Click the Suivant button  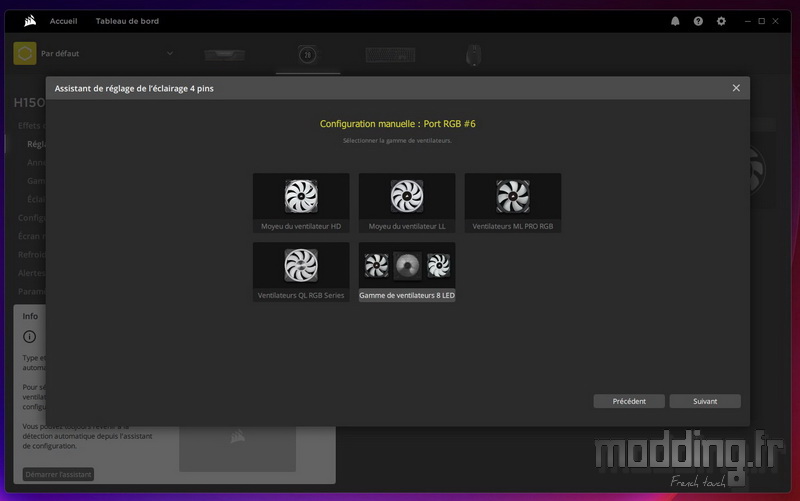[x=705, y=401]
